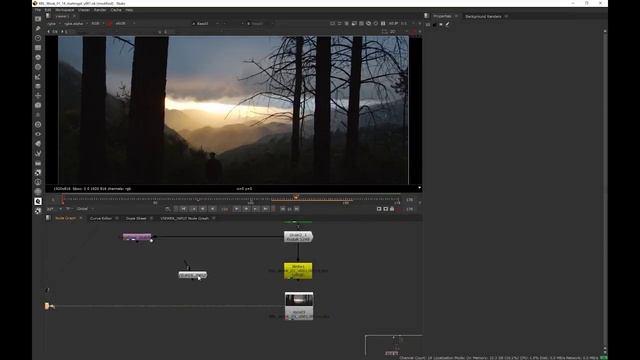
Task: Open the Edit menu
Action: point(48,10)
